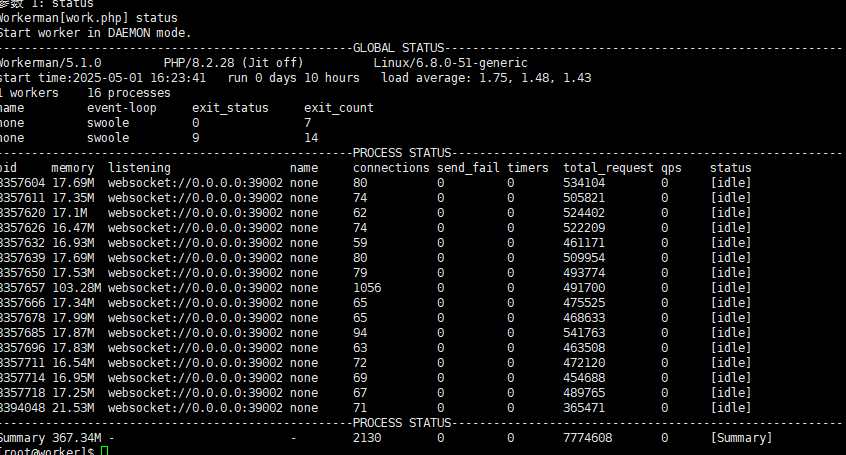Screen dimensions: 846x455
Task: Click the connections column header
Action: click(391, 168)
